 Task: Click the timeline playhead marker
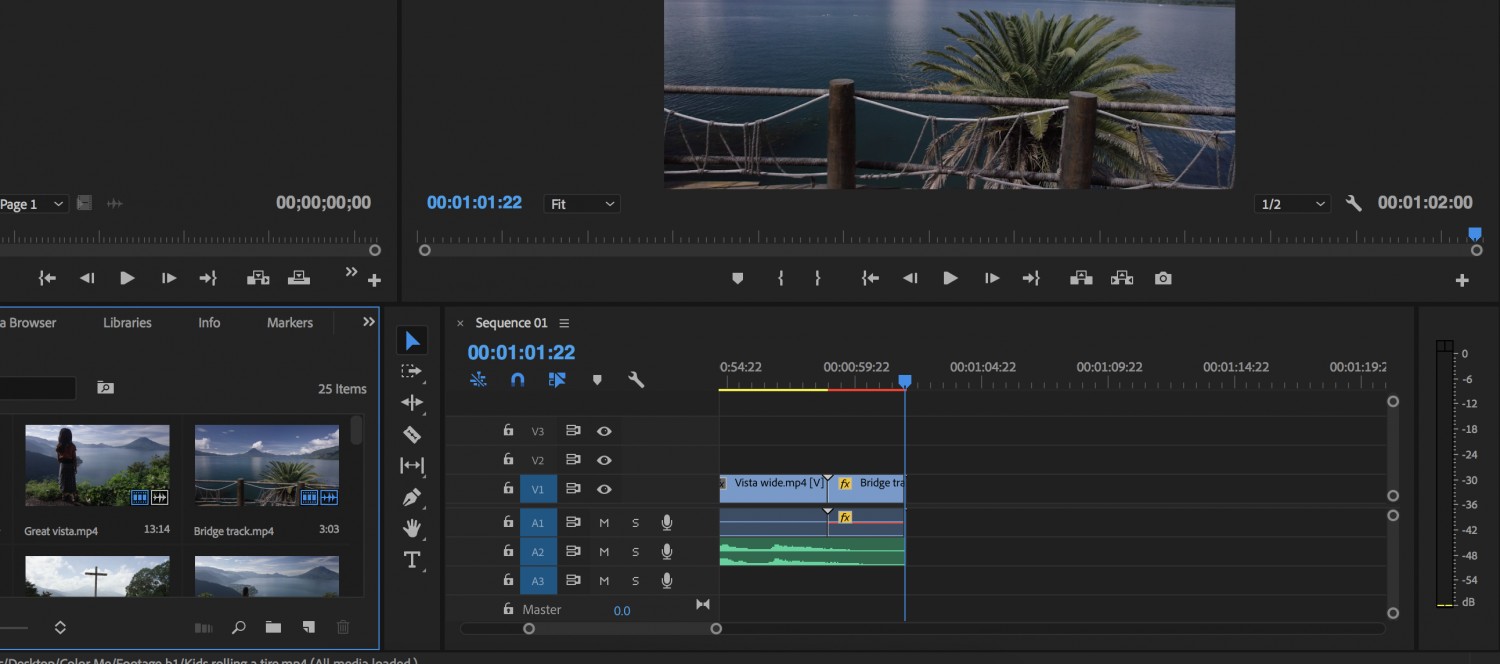905,381
